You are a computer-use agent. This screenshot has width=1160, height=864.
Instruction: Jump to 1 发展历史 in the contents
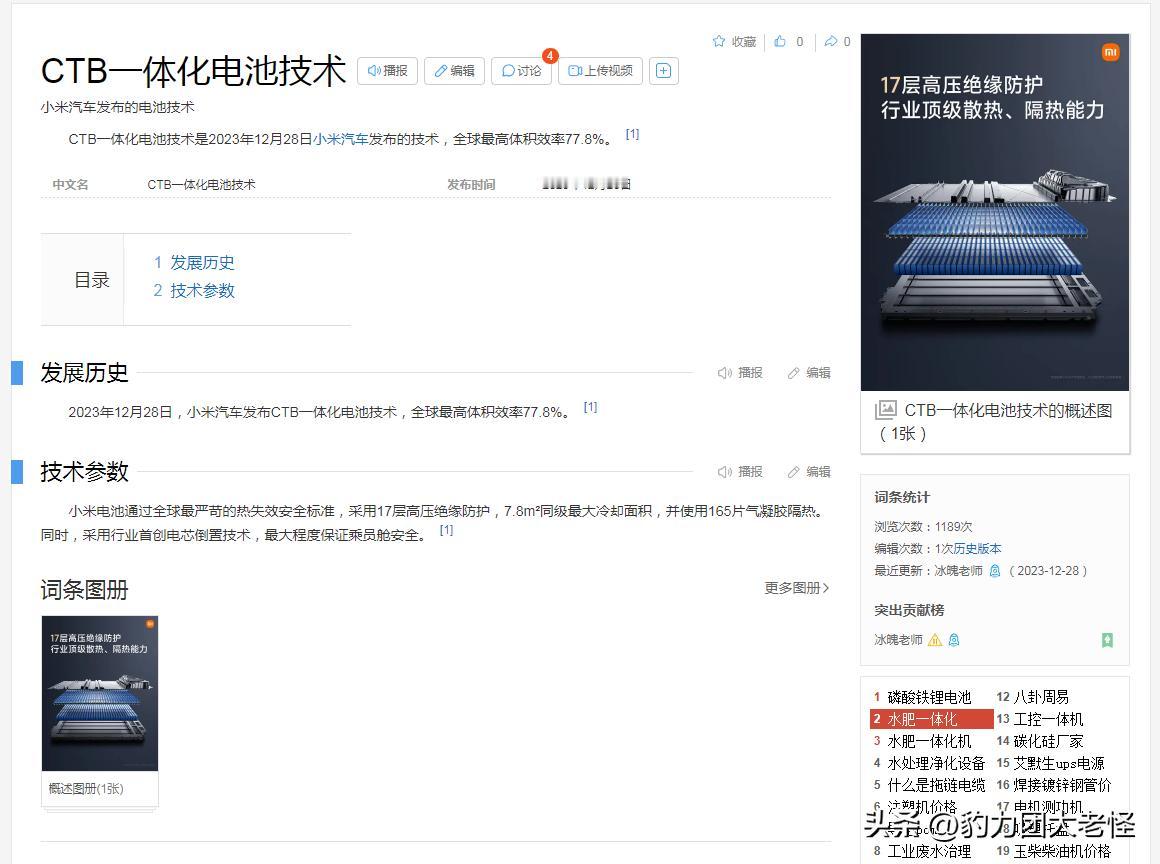(194, 263)
